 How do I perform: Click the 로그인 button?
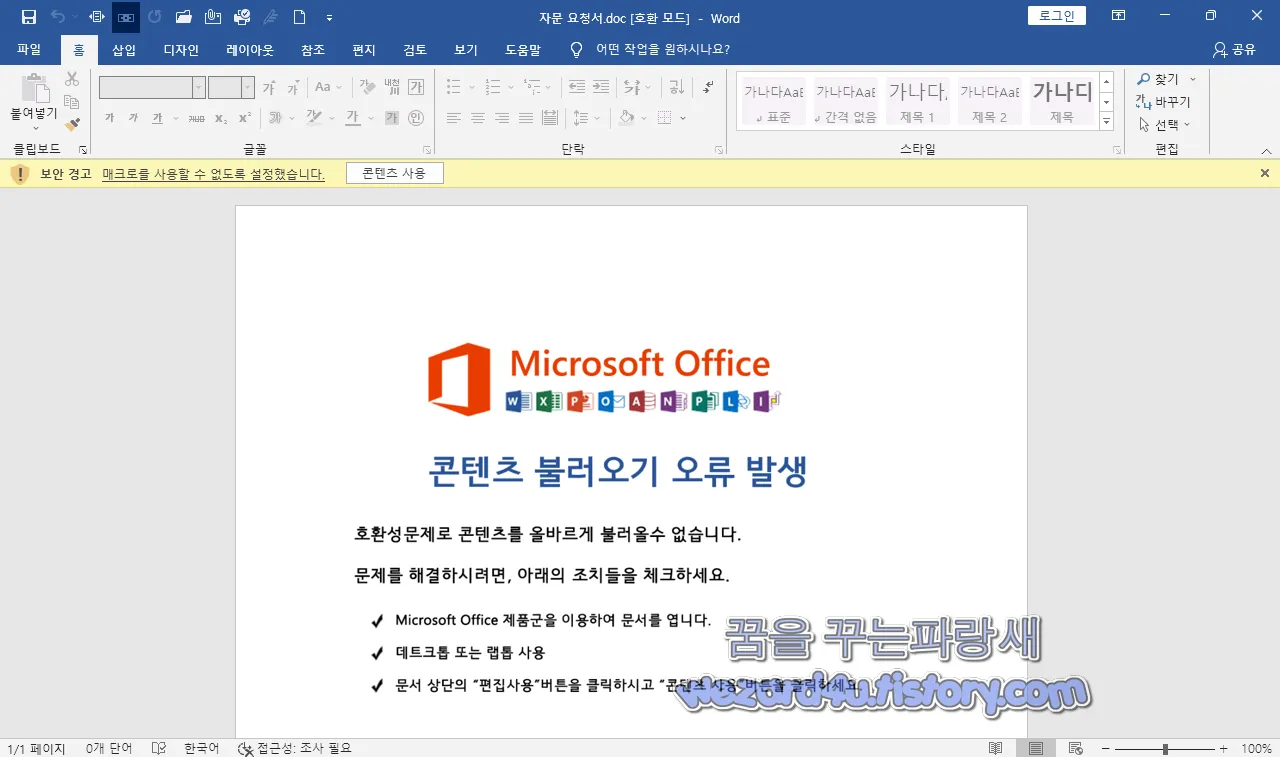click(x=1056, y=16)
